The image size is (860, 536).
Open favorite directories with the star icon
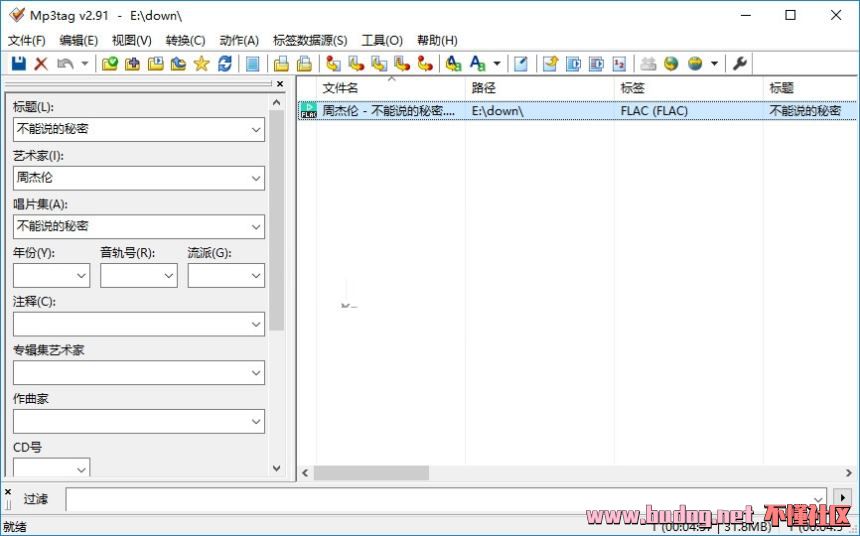[201, 64]
